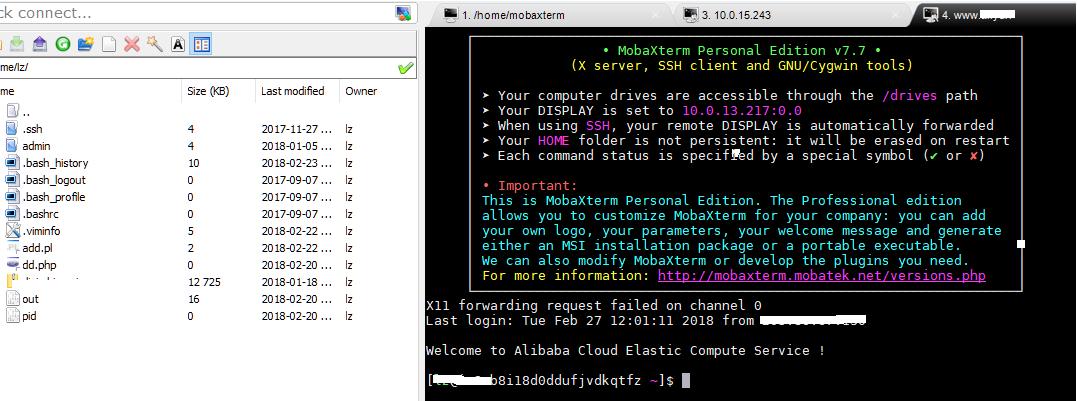
Task: Click the red X delete icon
Action: [x=131, y=45]
